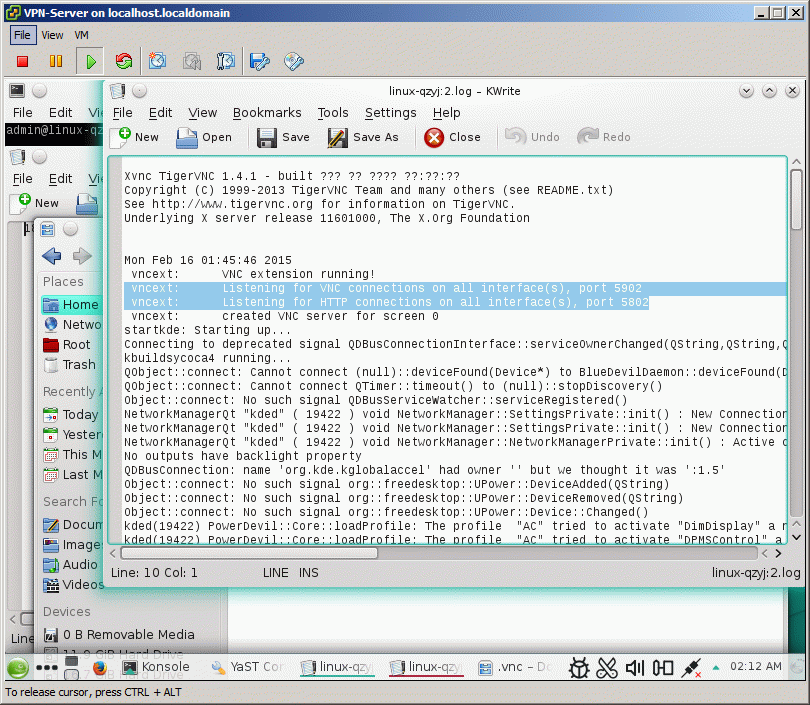This screenshot has height=705, width=810.
Task: Open the Help menu in KWrite
Action: pos(446,113)
